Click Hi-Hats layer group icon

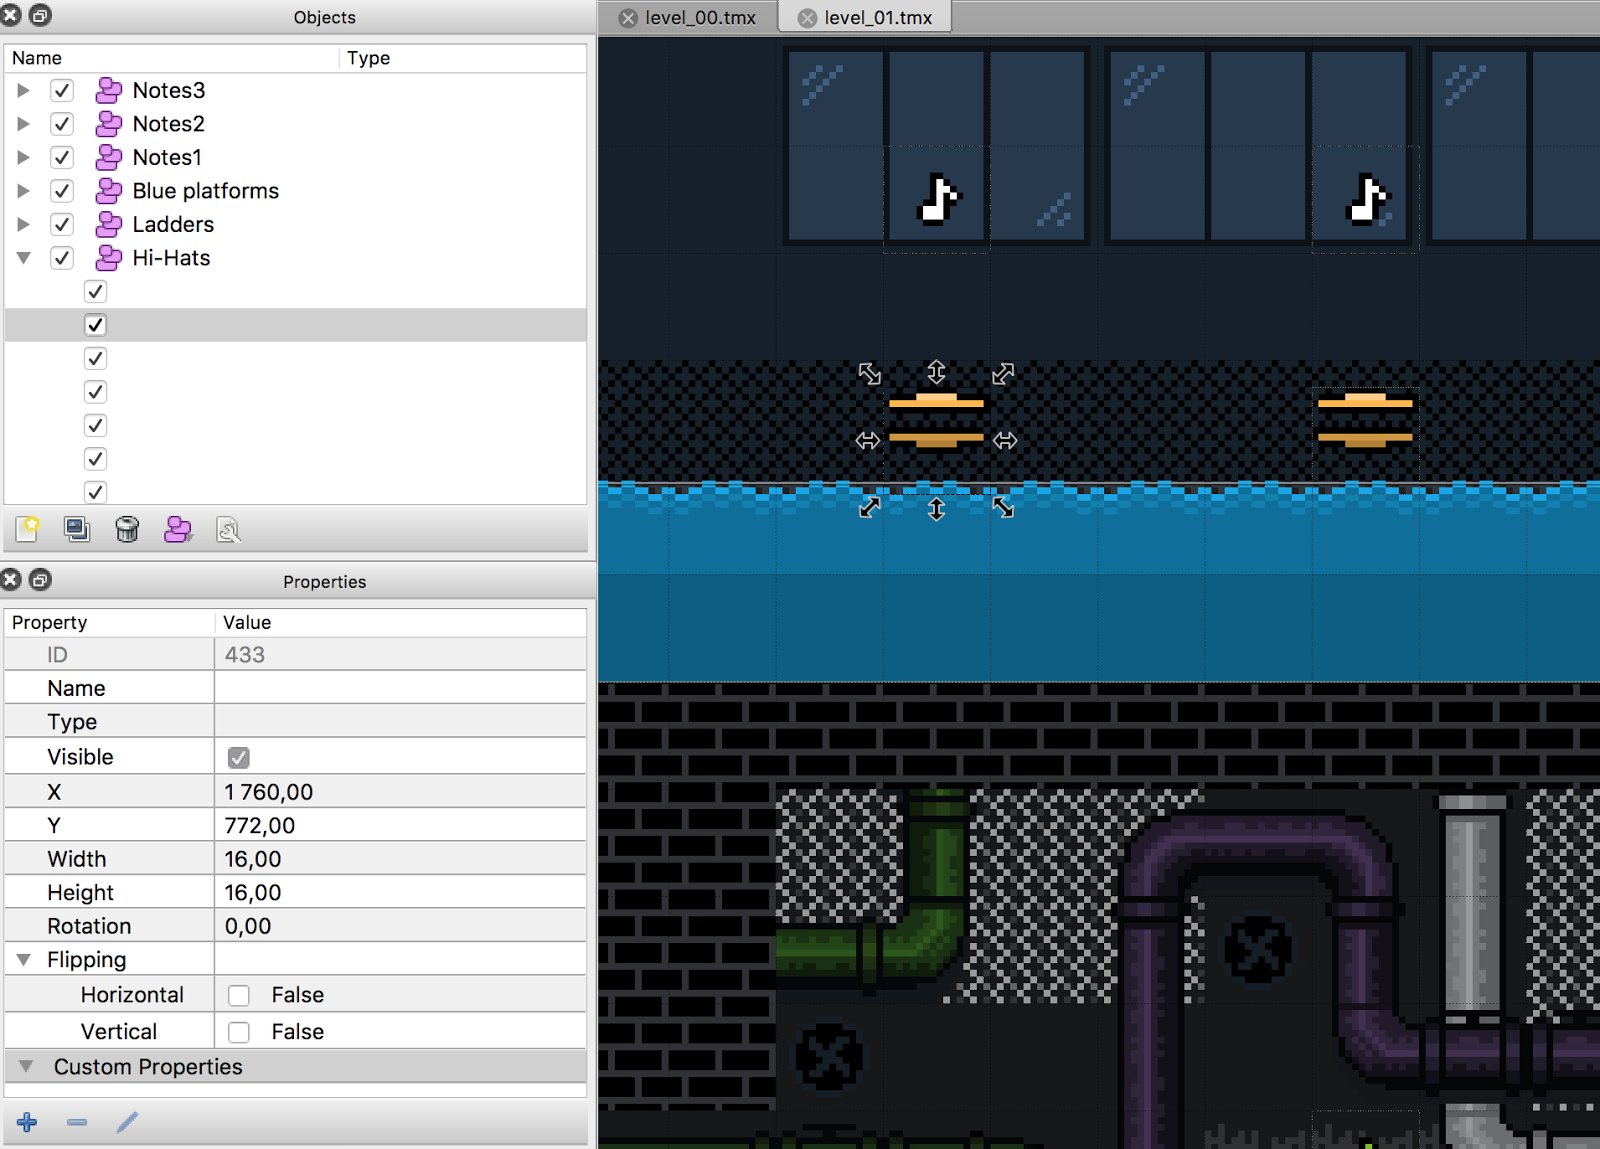108,258
